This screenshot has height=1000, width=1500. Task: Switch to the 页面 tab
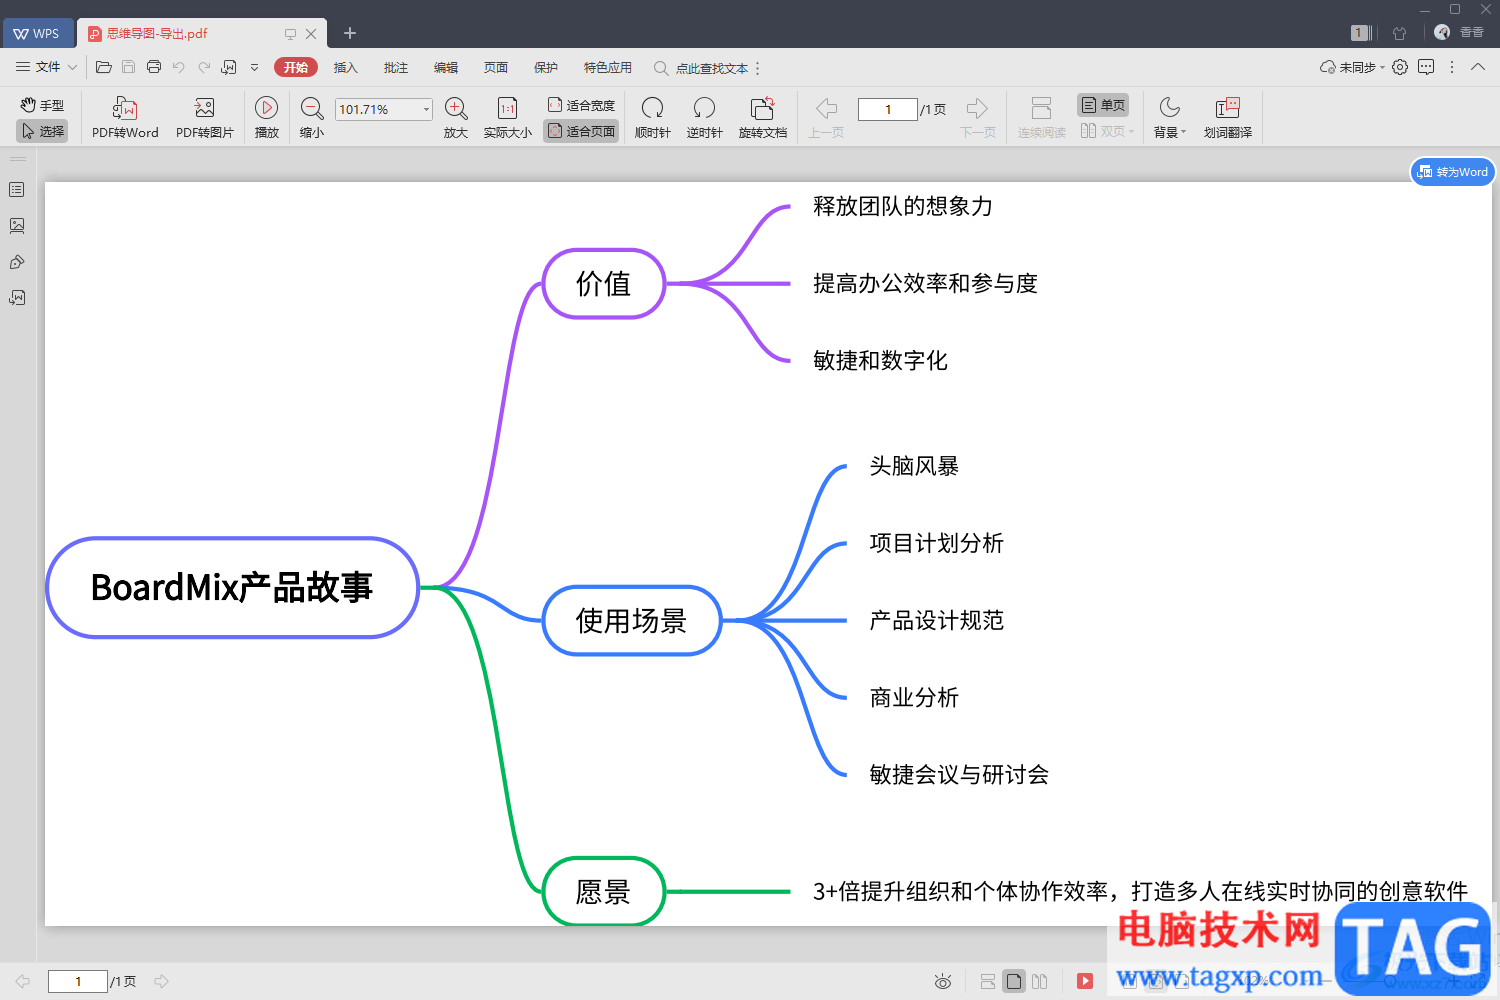point(496,67)
